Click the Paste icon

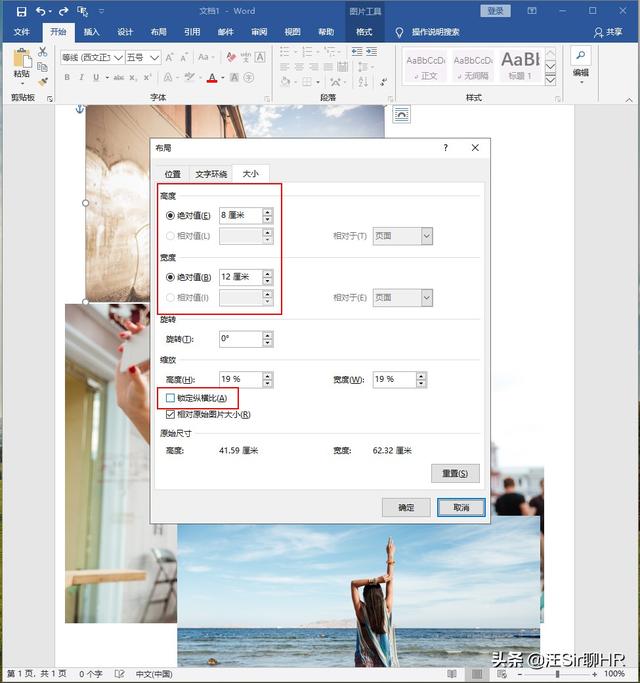tap(22, 58)
